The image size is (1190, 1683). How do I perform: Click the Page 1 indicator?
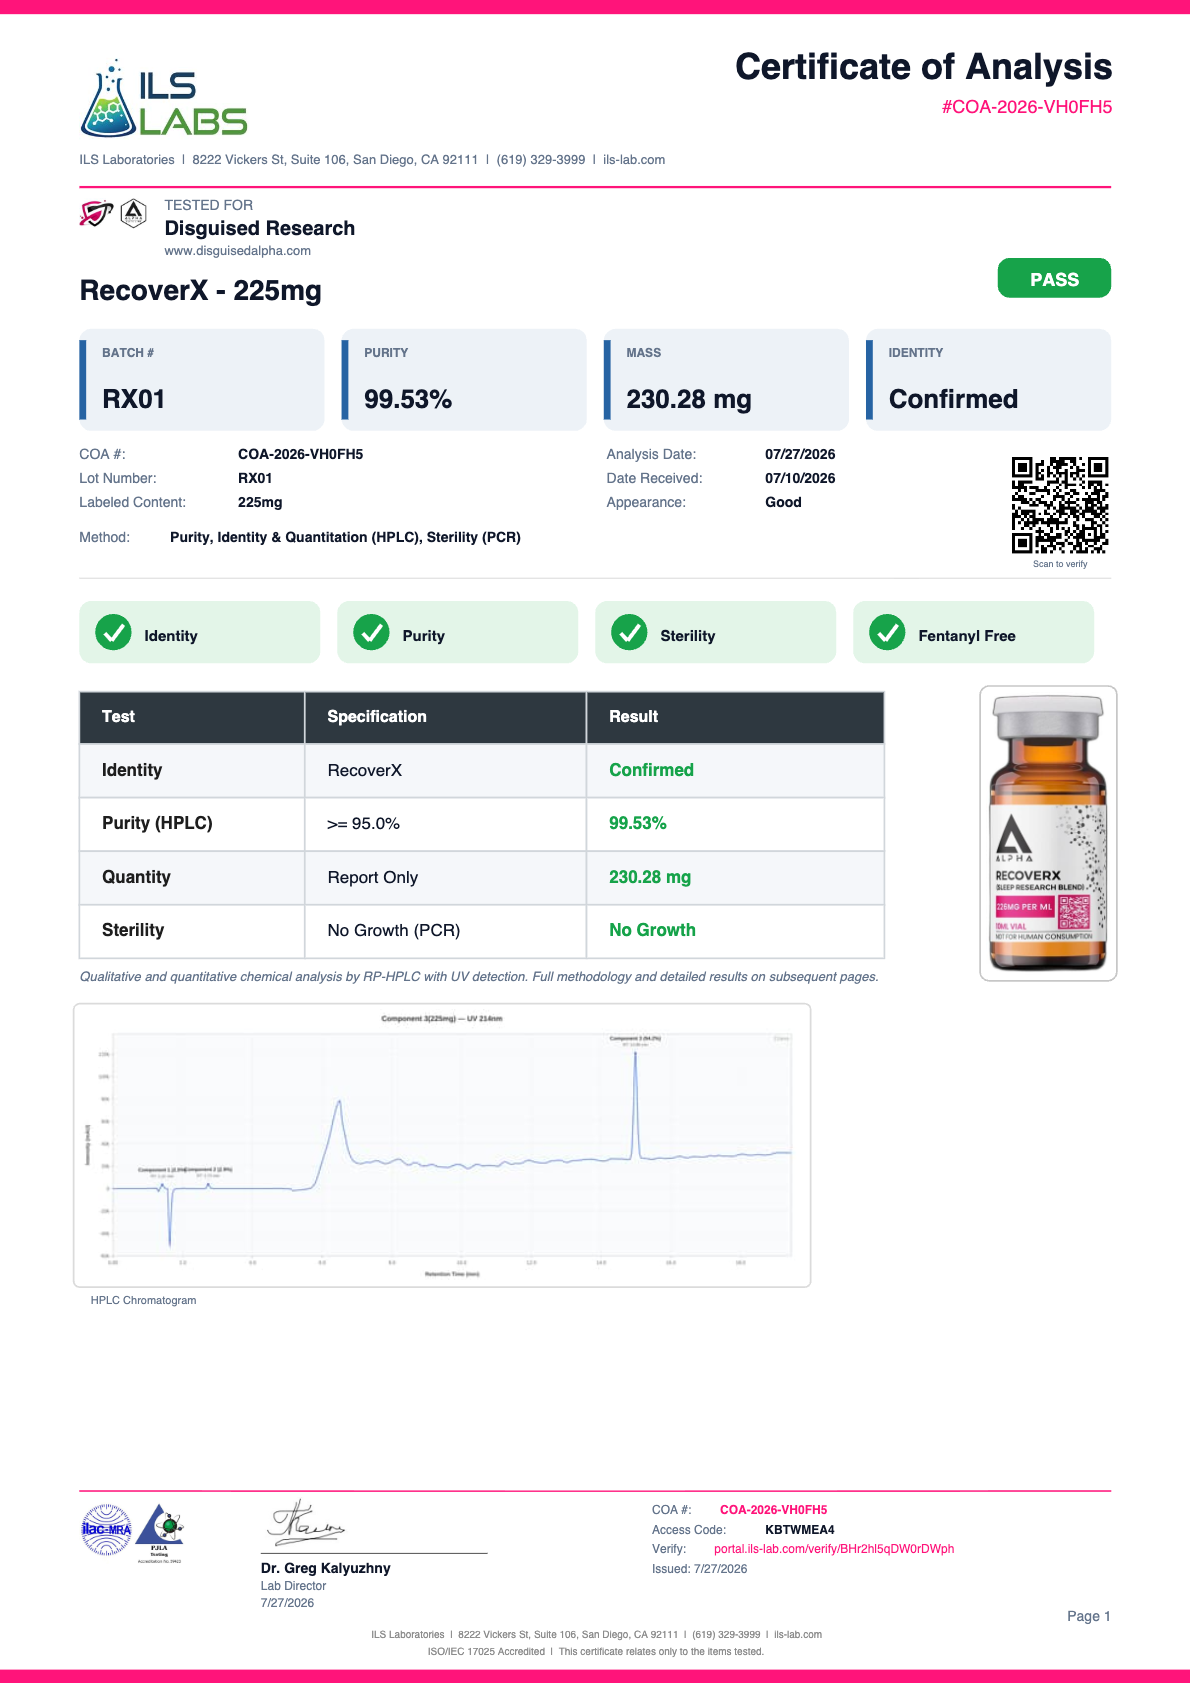(x=1089, y=1616)
